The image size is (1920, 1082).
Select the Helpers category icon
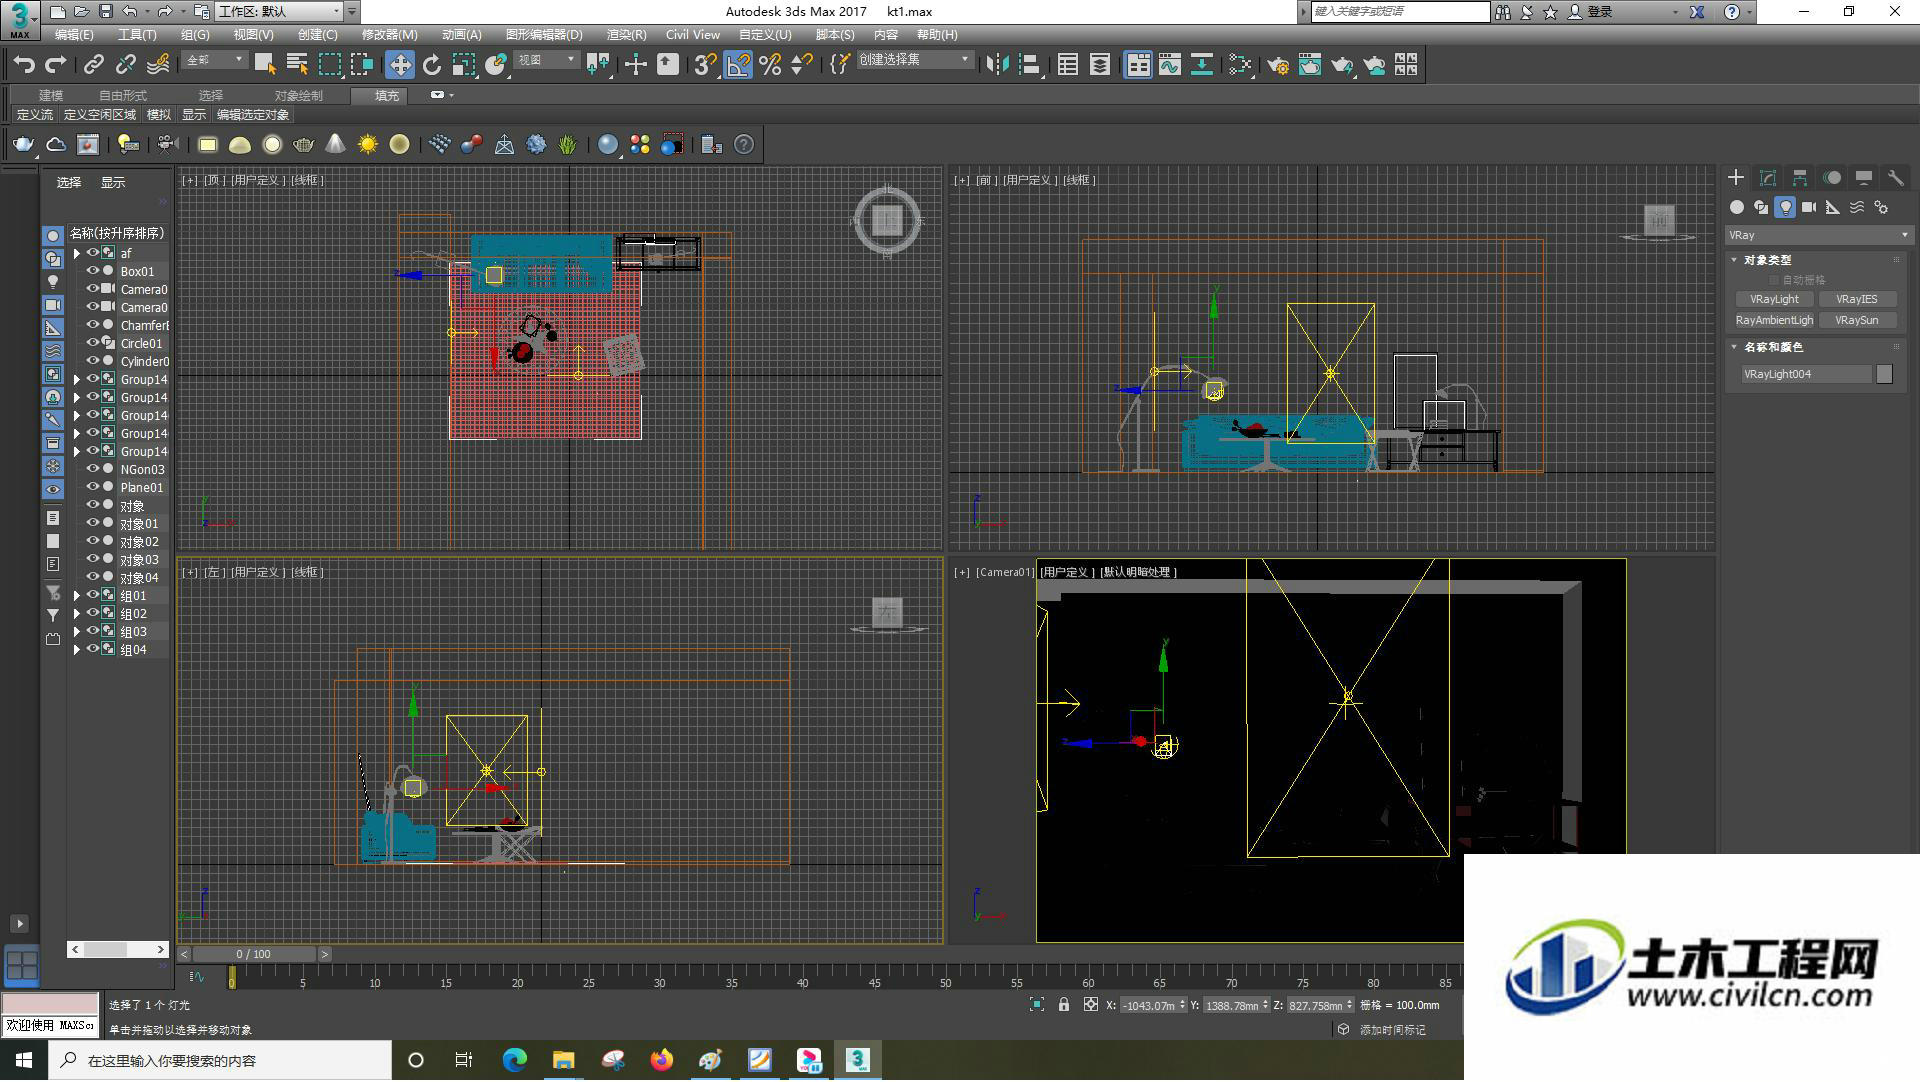[1833, 207]
